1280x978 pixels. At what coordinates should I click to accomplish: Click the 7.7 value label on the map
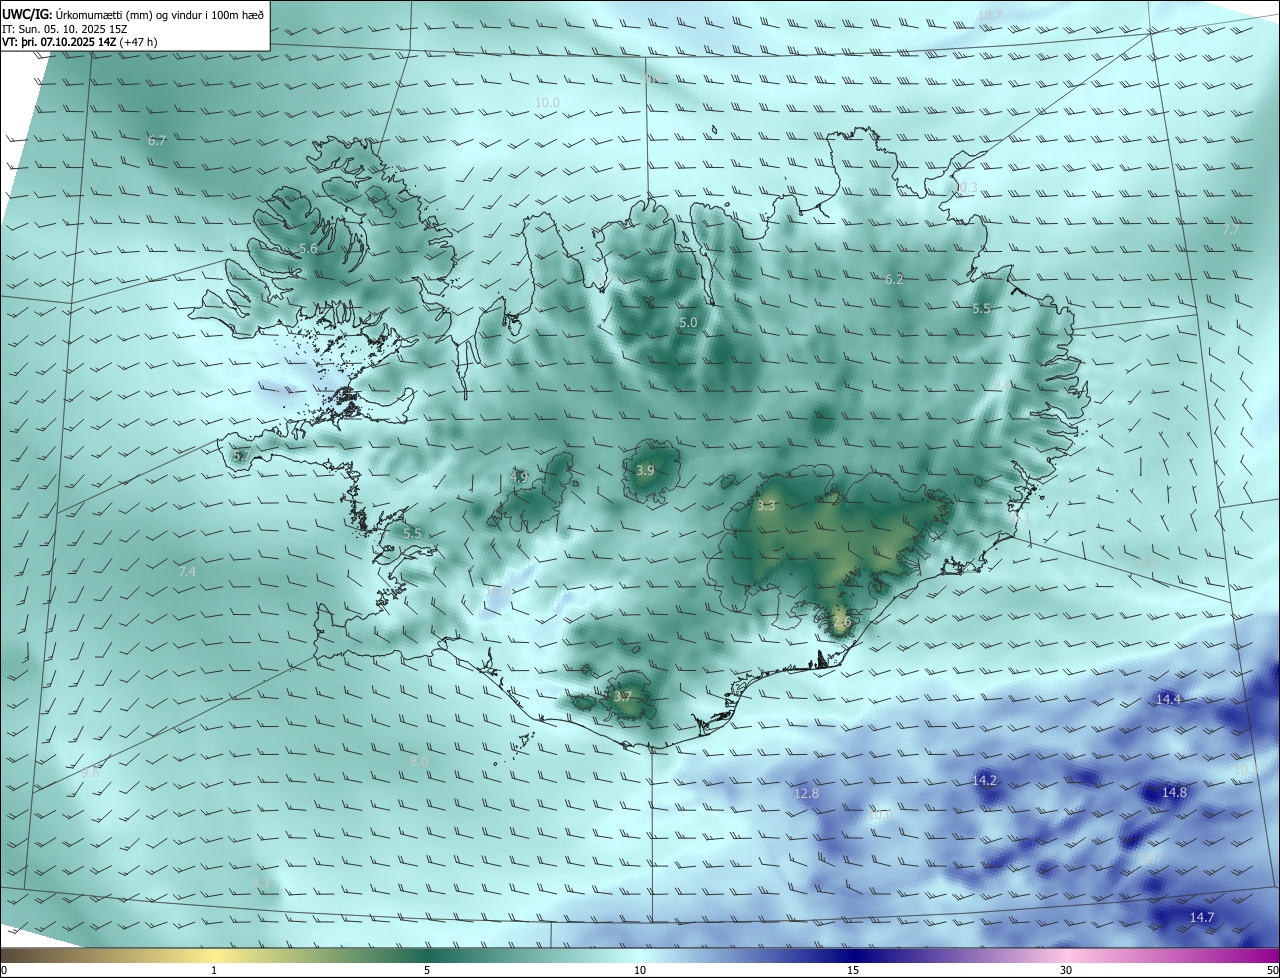click(1231, 229)
